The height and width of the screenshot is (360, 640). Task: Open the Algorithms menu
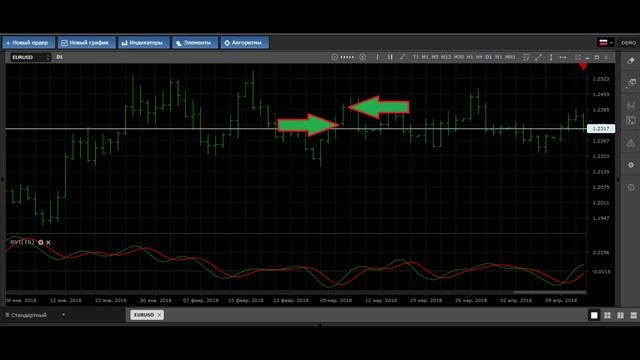244,42
